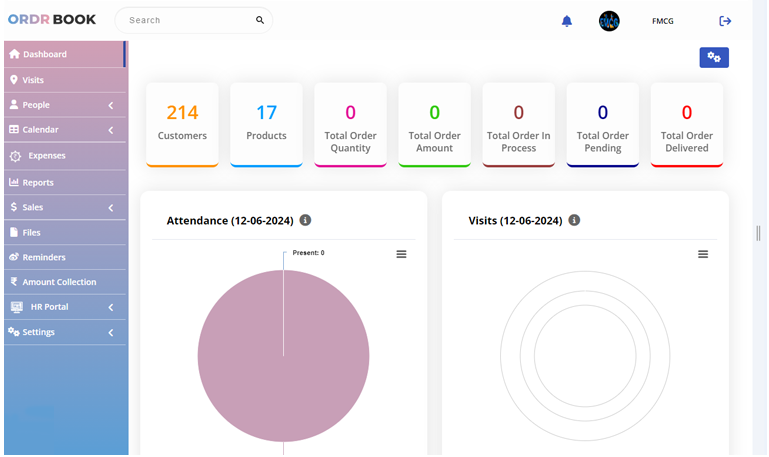Open the Amount Collection page

pos(59,282)
